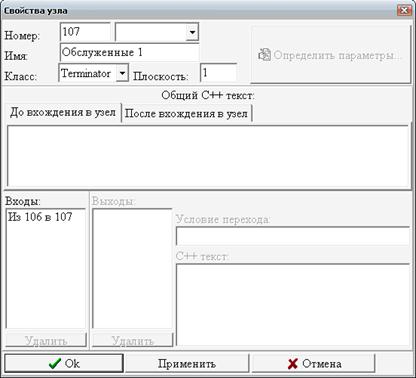Click the Применить button
Viewport: 416px width, 378px height.
187,363
